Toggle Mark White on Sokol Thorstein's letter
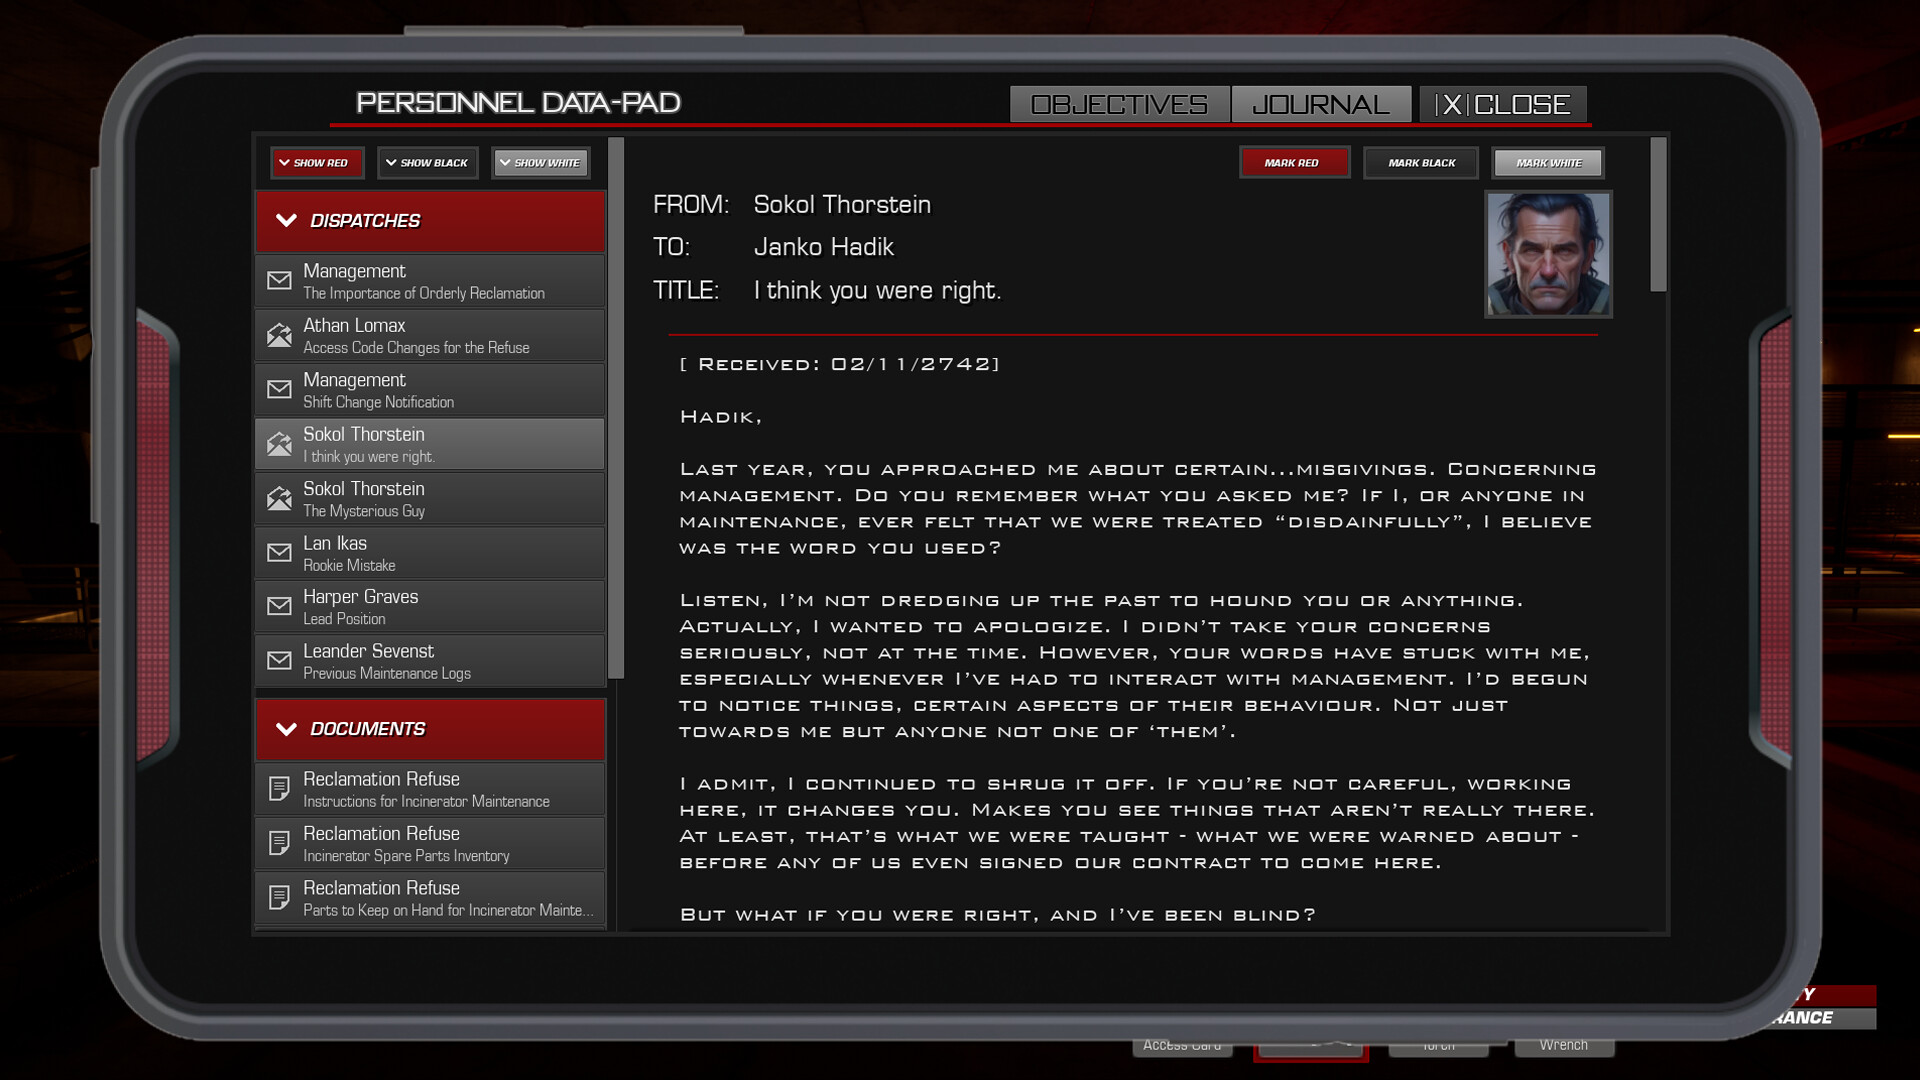Image resolution: width=1920 pixels, height=1080 pixels. 1547,162
